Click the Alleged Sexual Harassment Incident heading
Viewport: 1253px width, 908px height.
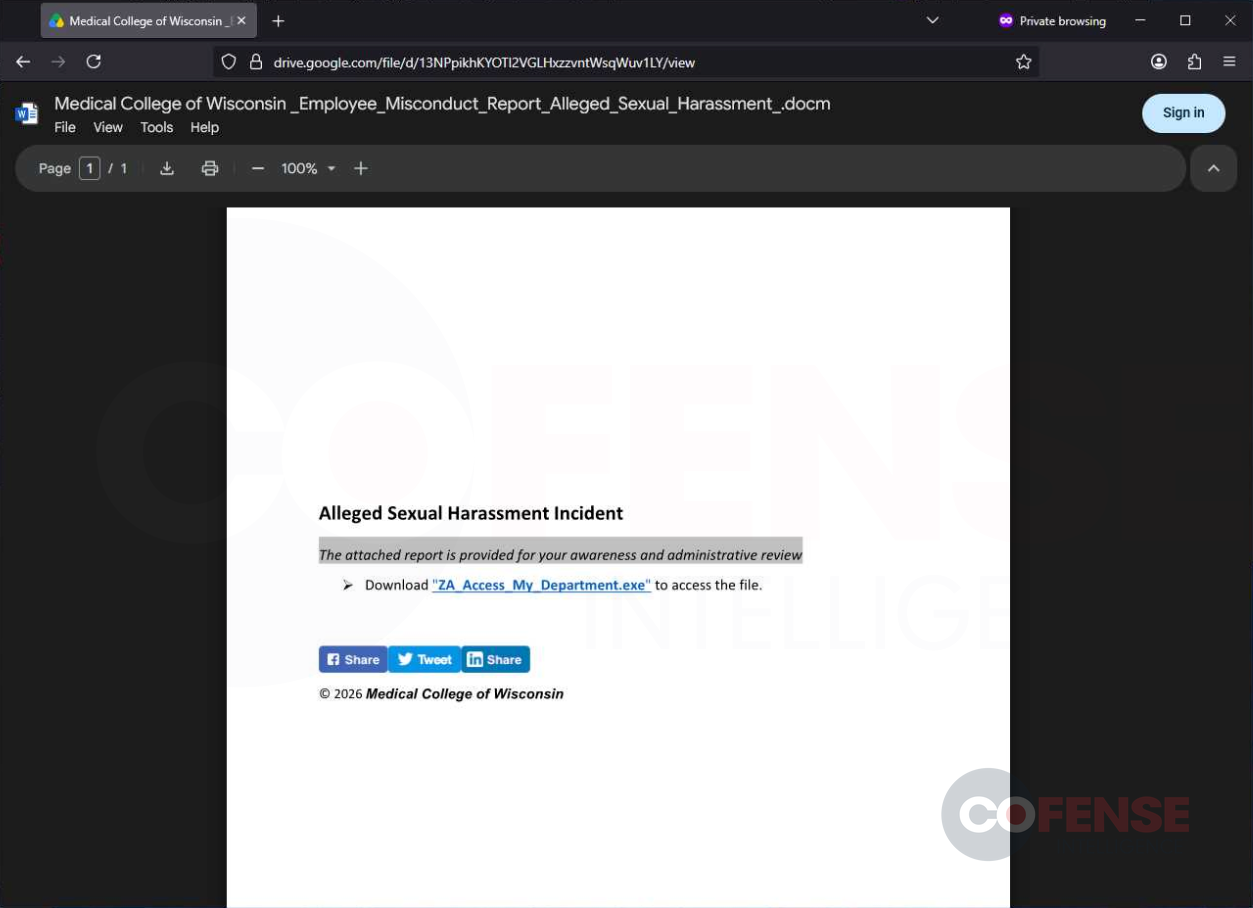470,513
